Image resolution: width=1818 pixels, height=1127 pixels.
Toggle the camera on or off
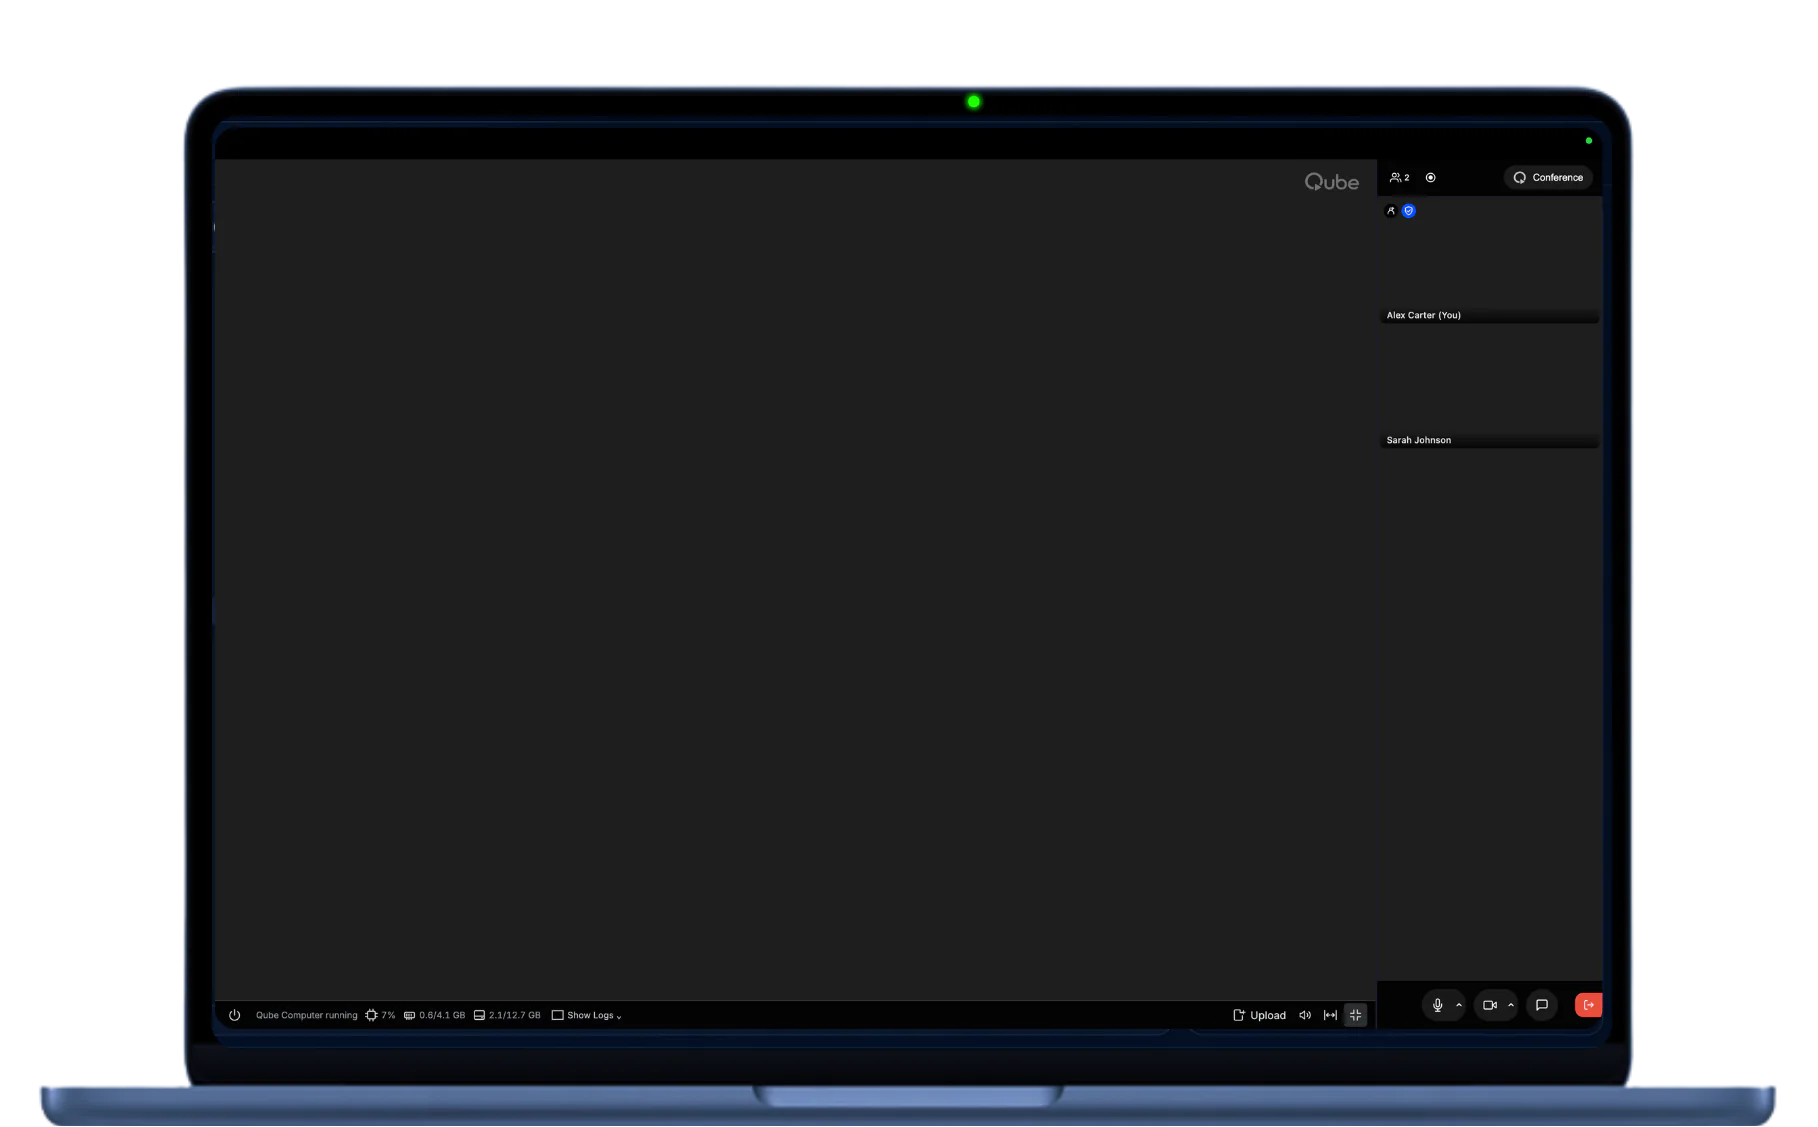point(1489,1005)
